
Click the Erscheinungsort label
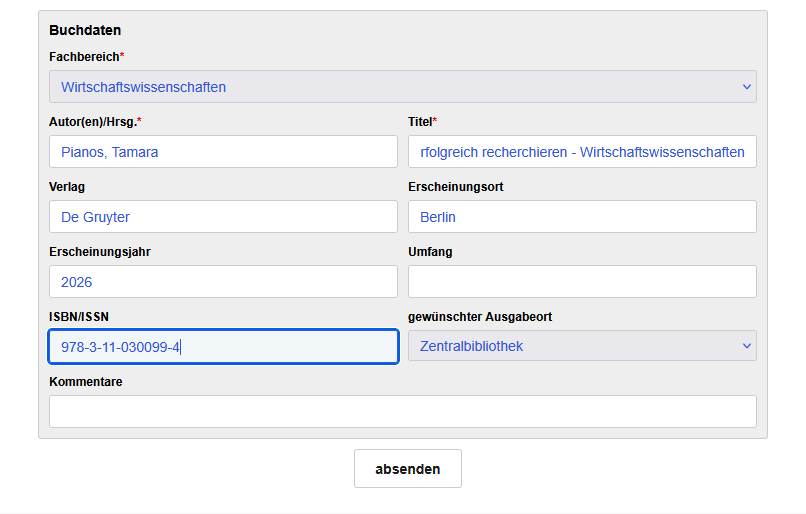[455, 187]
